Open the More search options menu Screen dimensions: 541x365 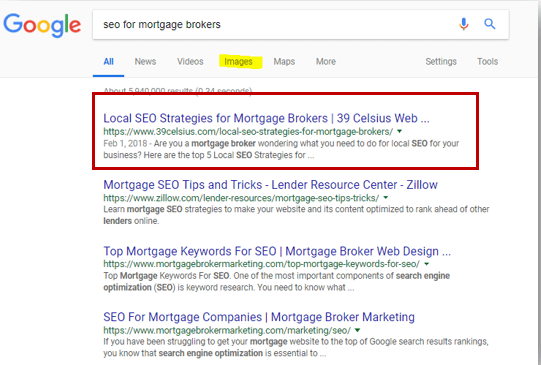(x=326, y=61)
